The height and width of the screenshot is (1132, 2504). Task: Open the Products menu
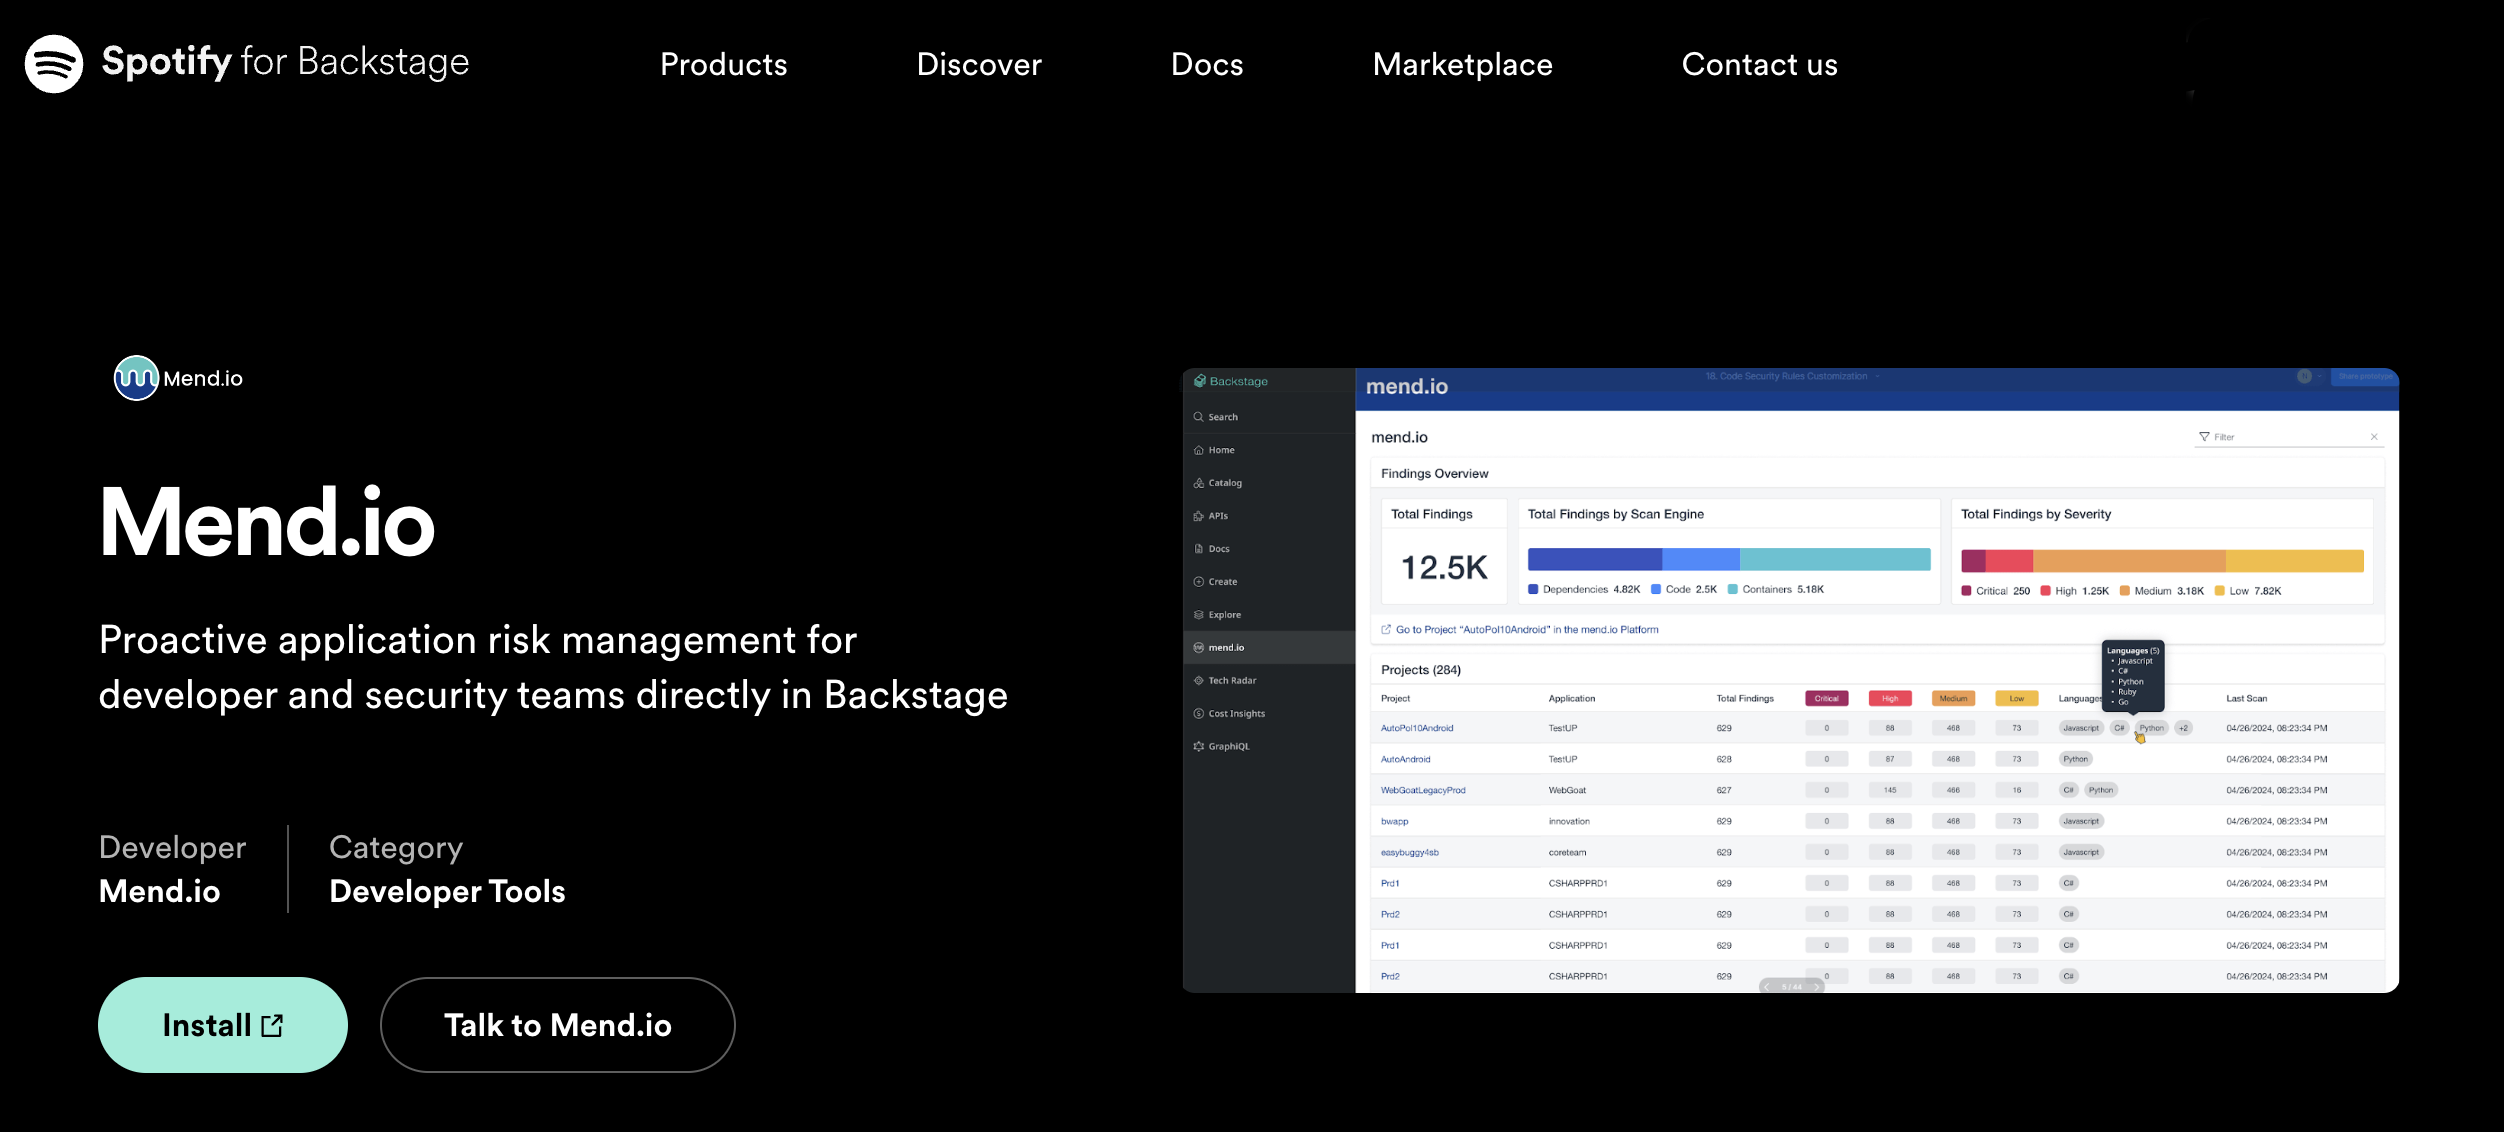[x=723, y=64]
